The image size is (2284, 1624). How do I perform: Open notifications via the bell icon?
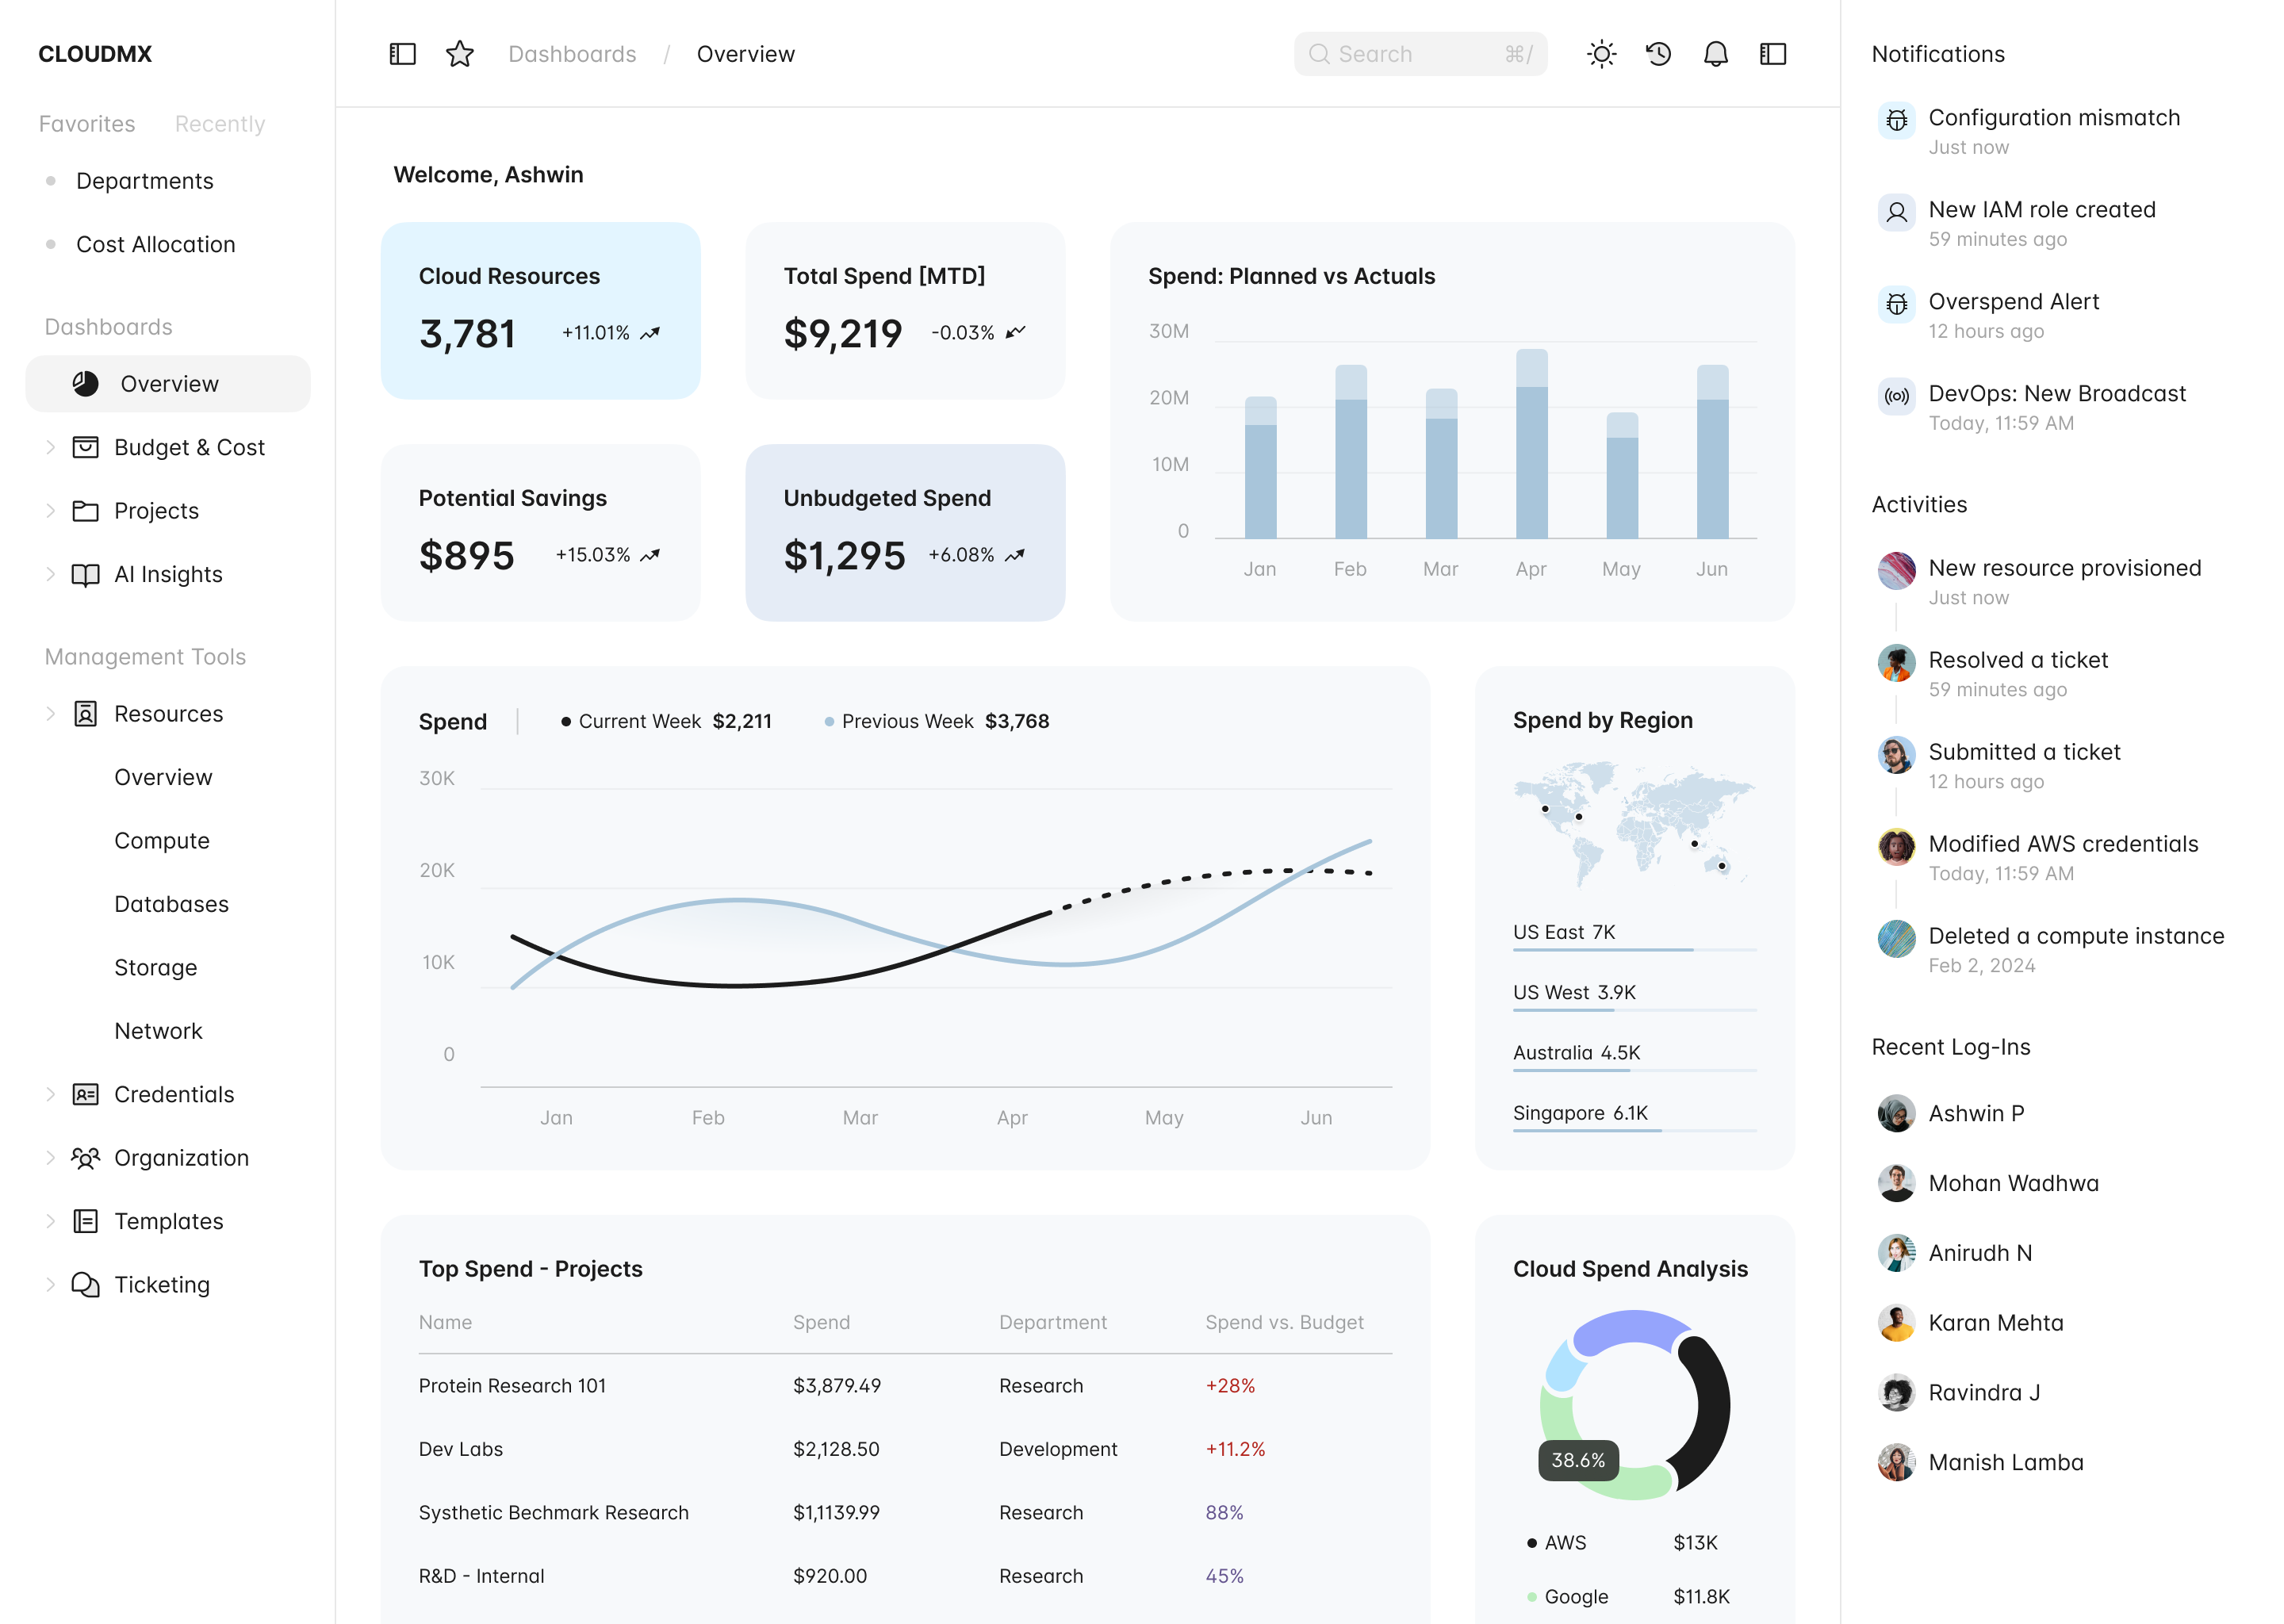(1715, 54)
